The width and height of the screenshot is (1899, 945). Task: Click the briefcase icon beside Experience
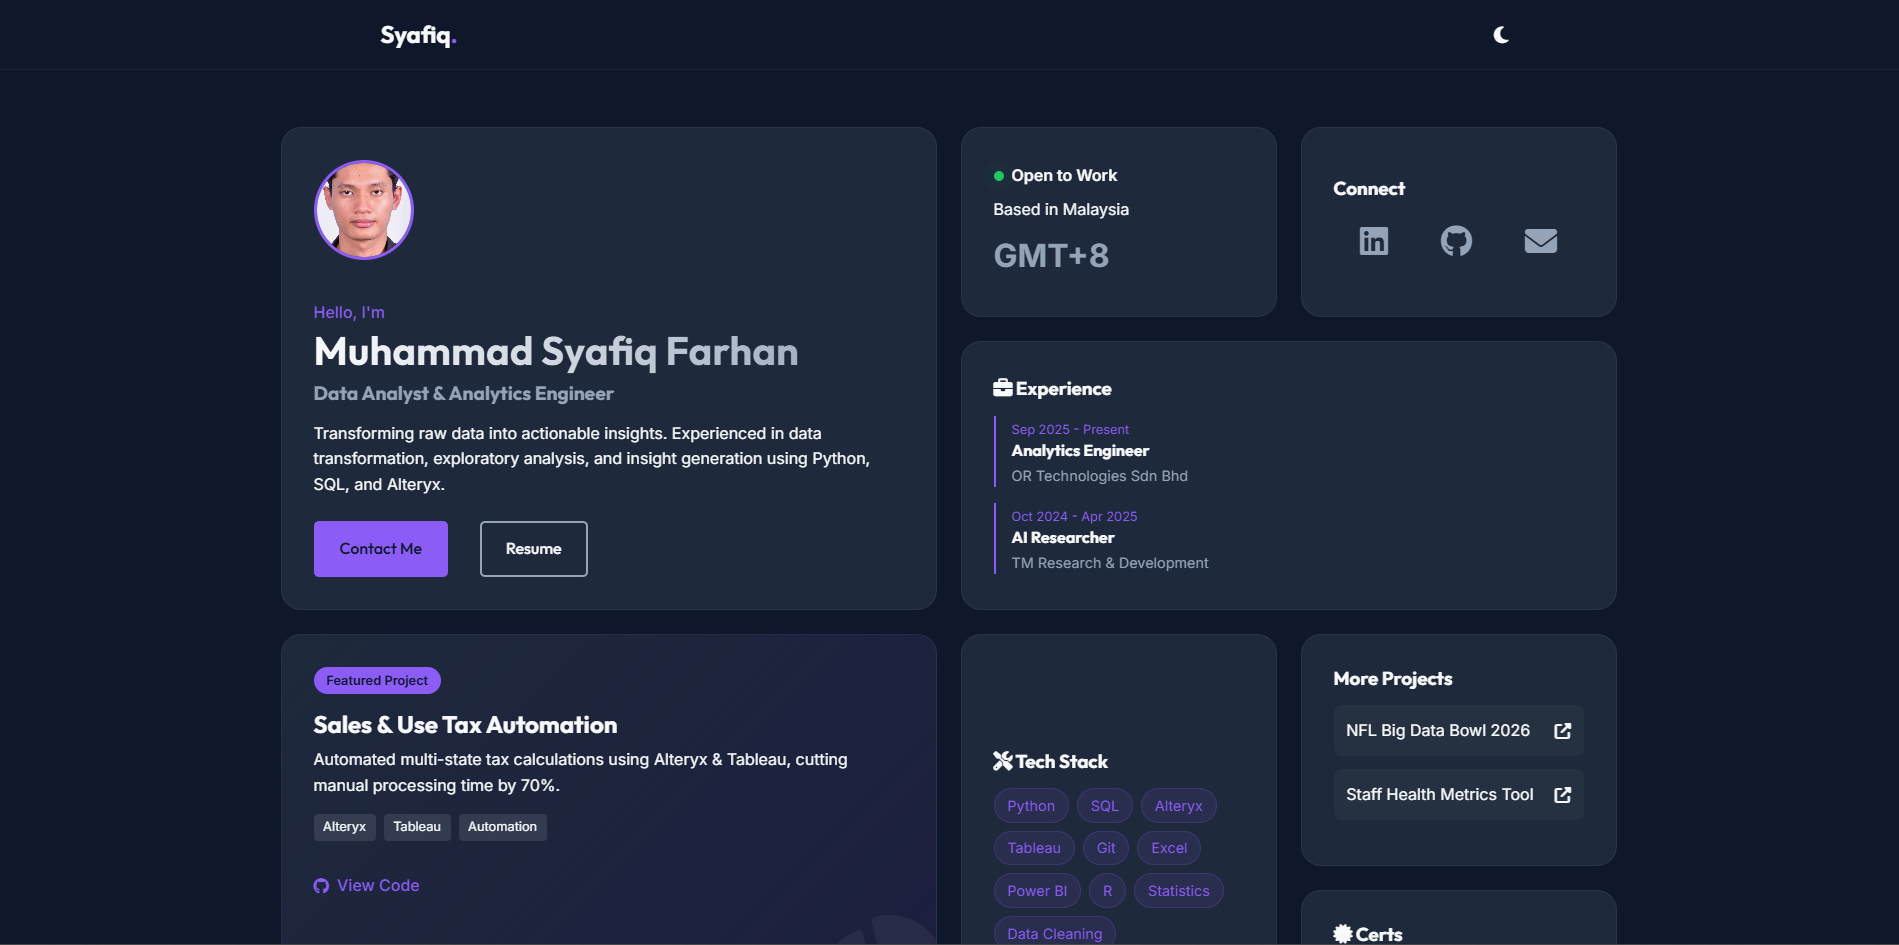click(x=1003, y=388)
